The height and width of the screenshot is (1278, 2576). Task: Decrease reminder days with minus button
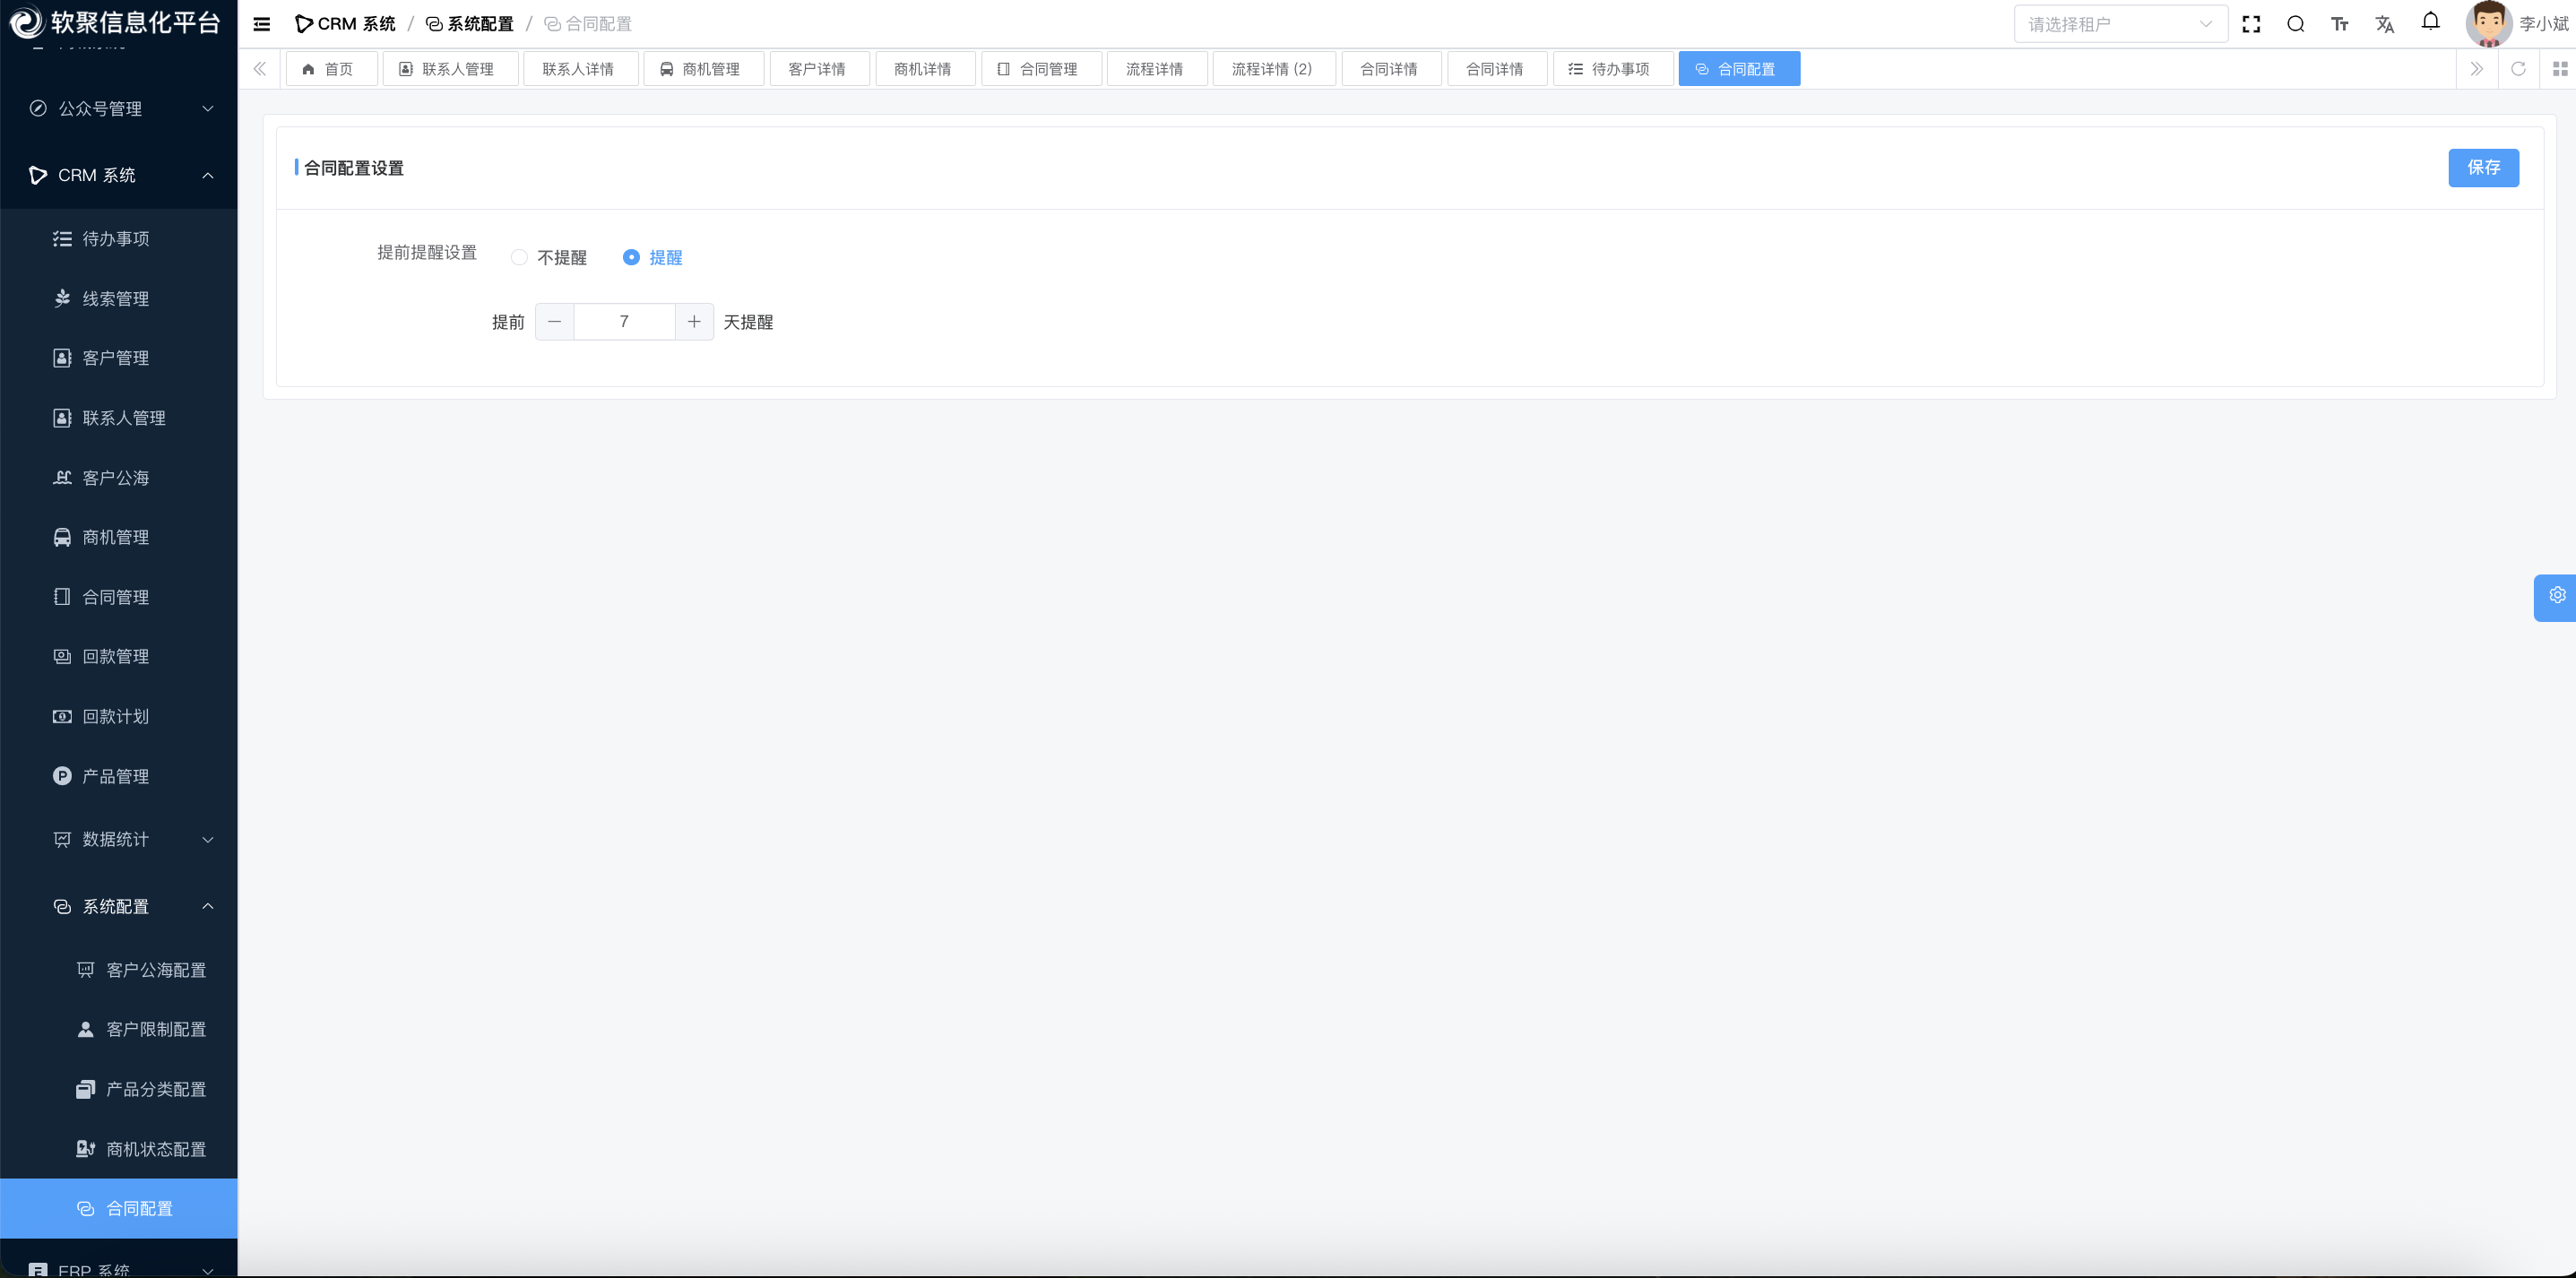(555, 322)
